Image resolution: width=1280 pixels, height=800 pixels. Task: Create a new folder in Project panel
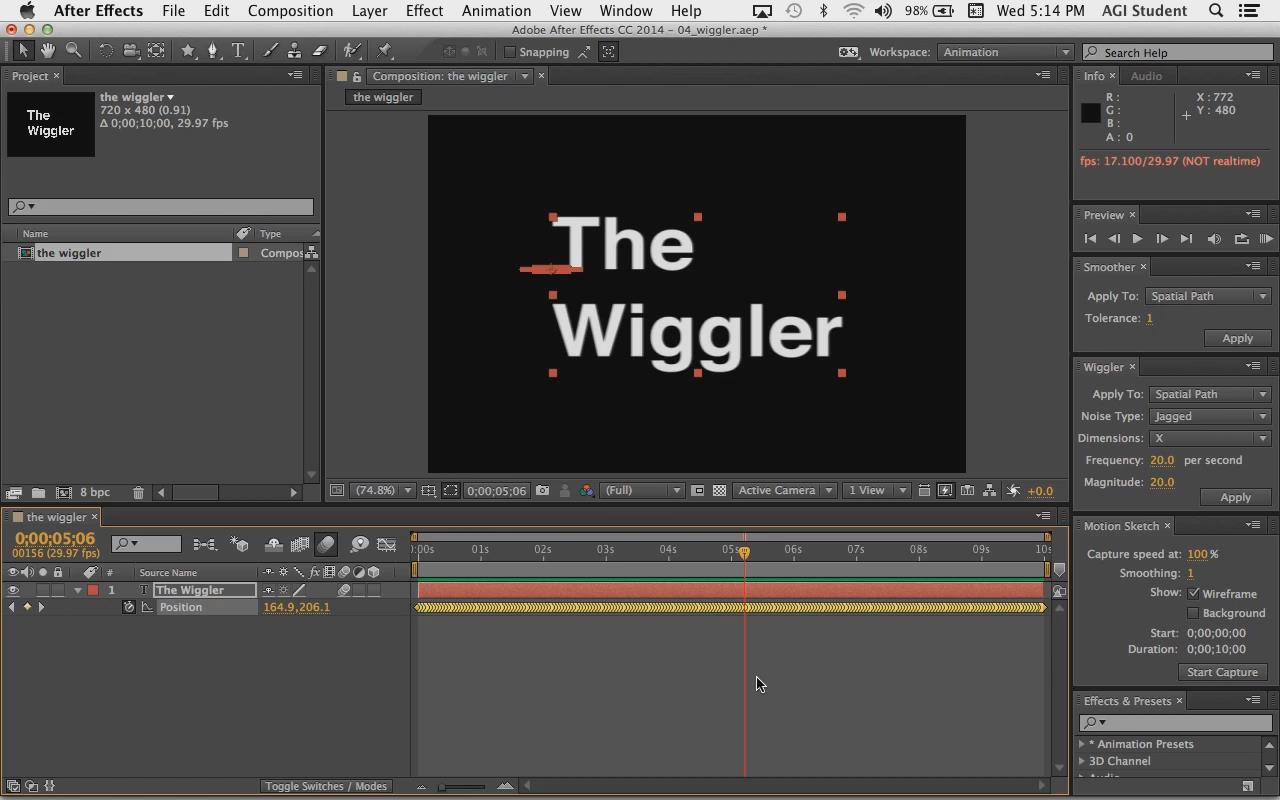[x=37, y=492]
